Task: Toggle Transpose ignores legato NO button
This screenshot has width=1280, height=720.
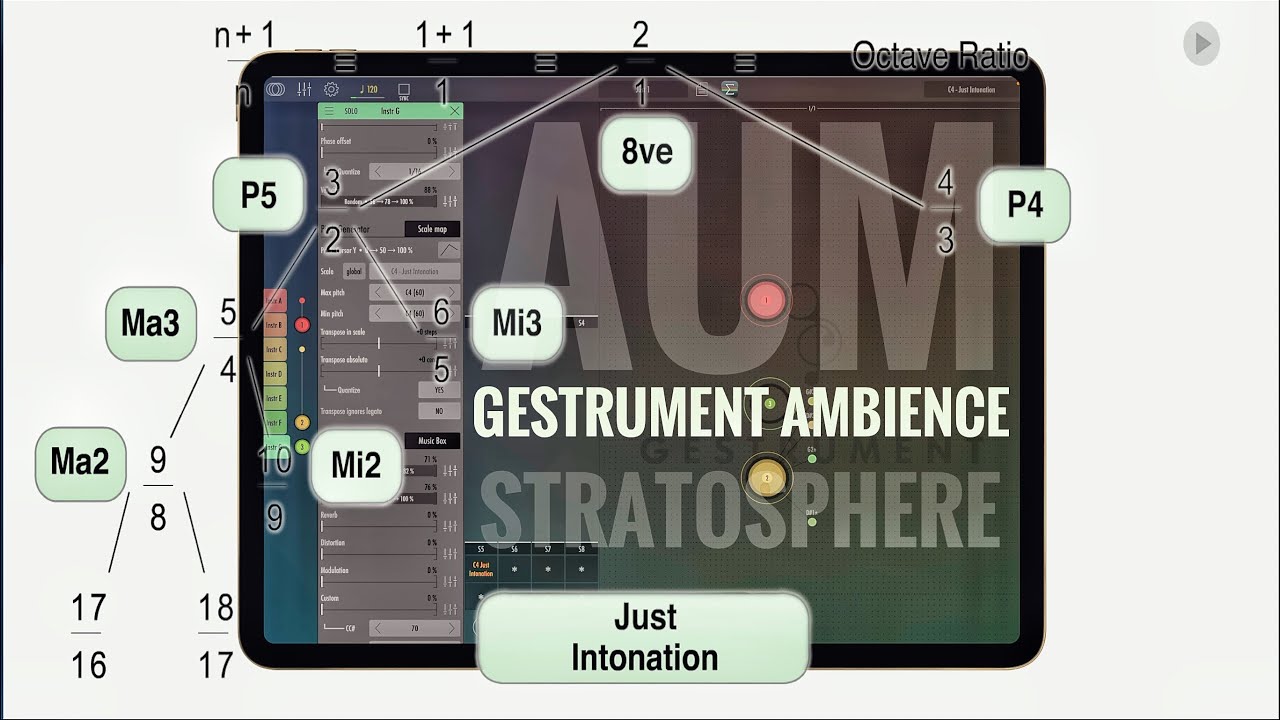Action: (x=439, y=411)
